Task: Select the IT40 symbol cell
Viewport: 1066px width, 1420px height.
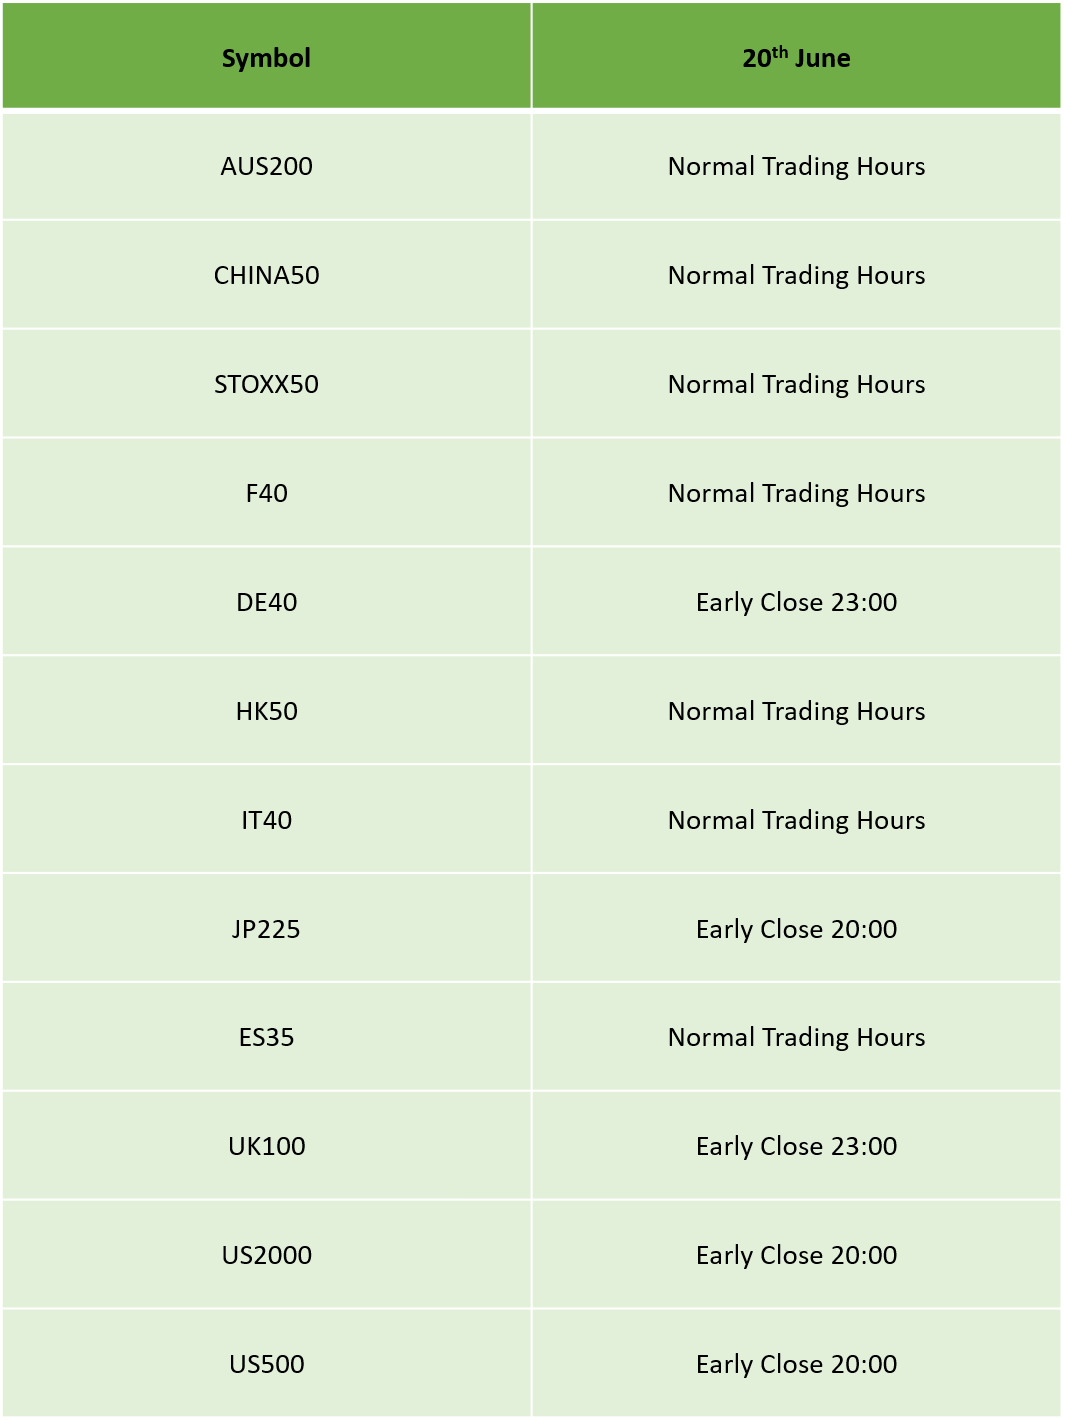Action: (266, 820)
